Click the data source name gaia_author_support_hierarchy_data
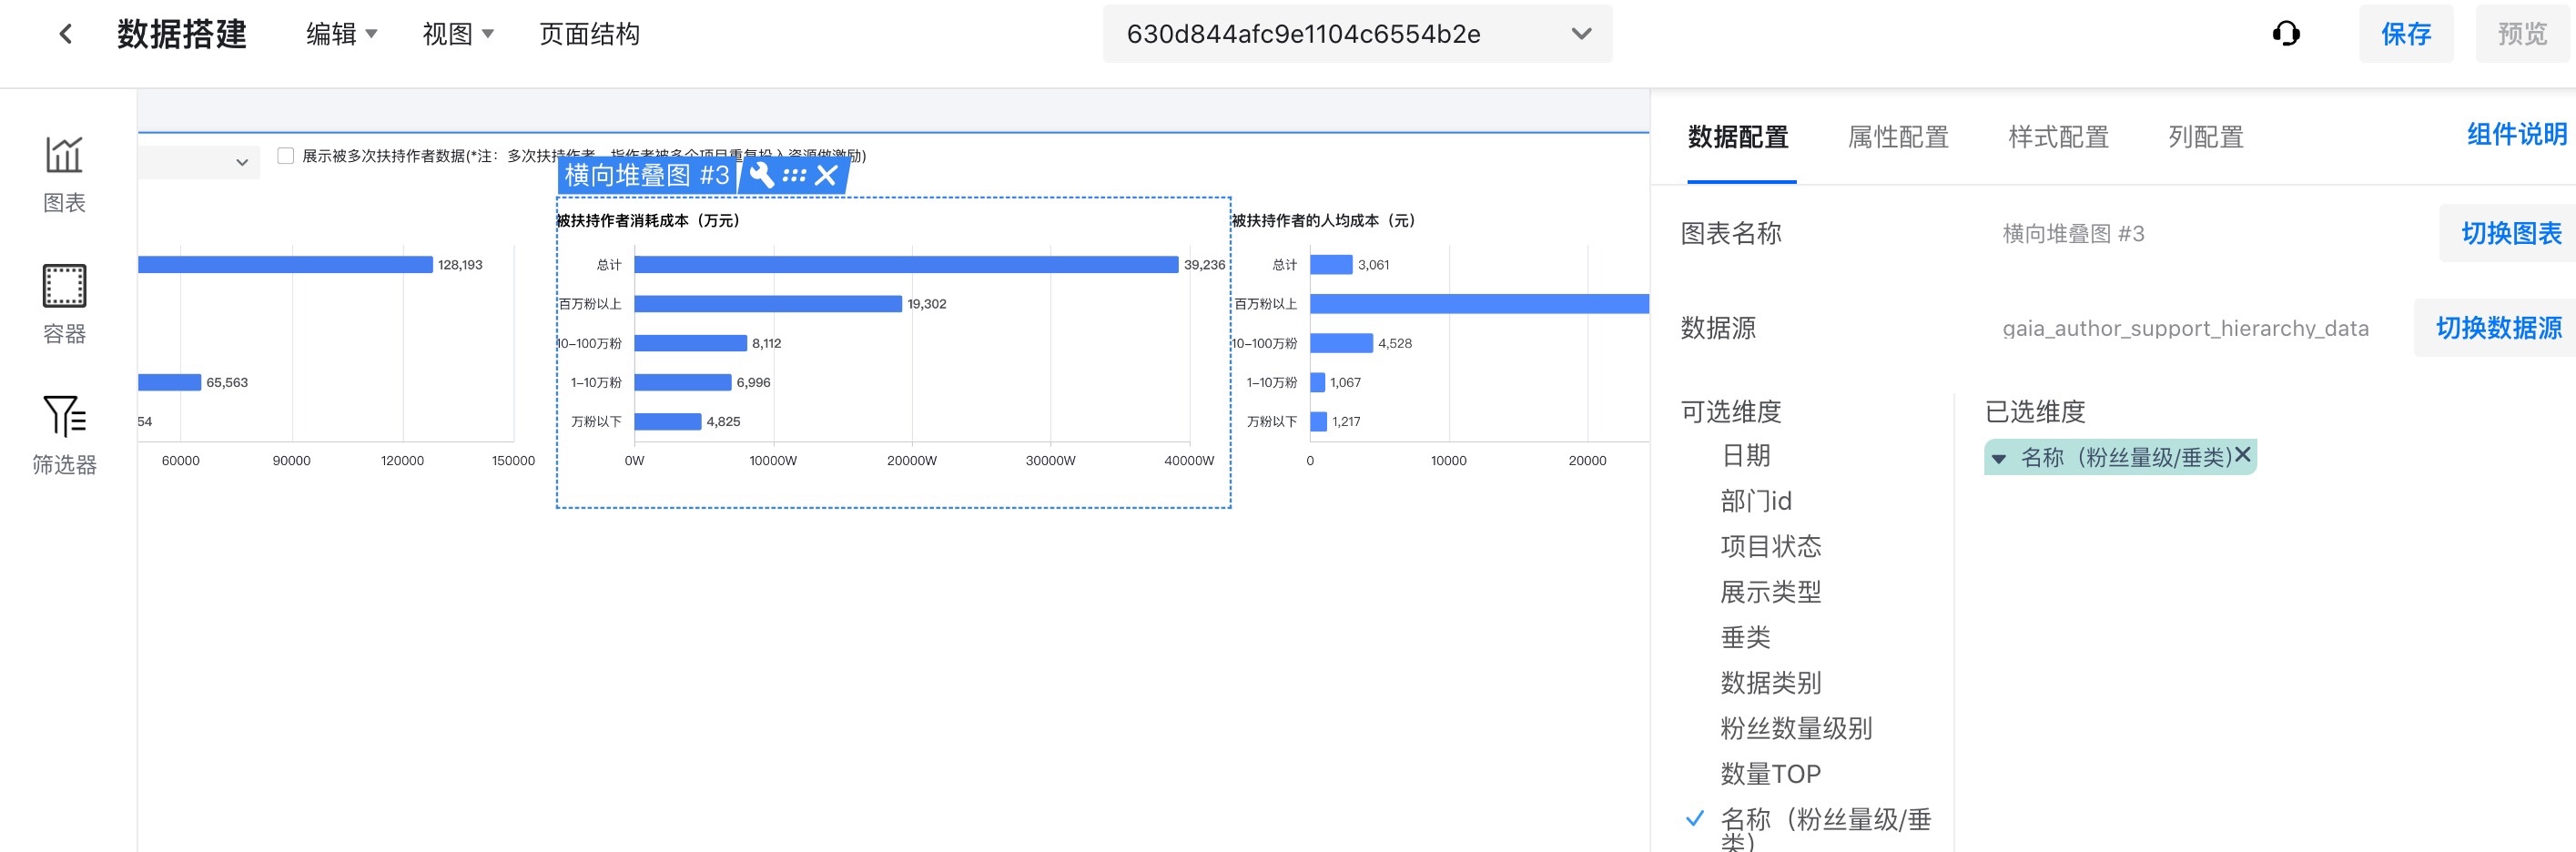The height and width of the screenshot is (852, 2576). pyautogui.click(x=2185, y=328)
